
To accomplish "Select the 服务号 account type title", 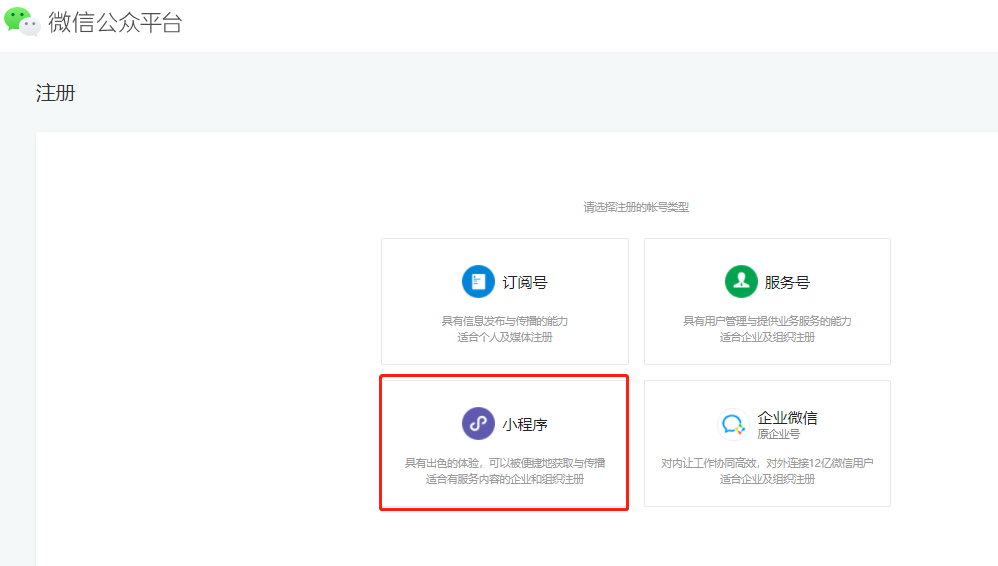I will 787,282.
